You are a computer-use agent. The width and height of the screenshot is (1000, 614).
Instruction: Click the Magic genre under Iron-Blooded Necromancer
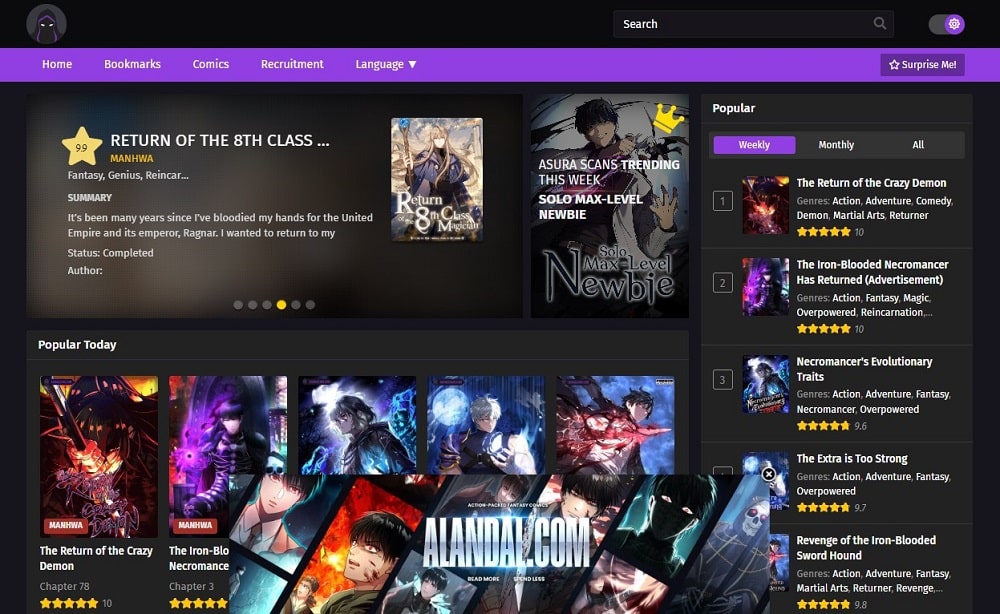(916, 298)
